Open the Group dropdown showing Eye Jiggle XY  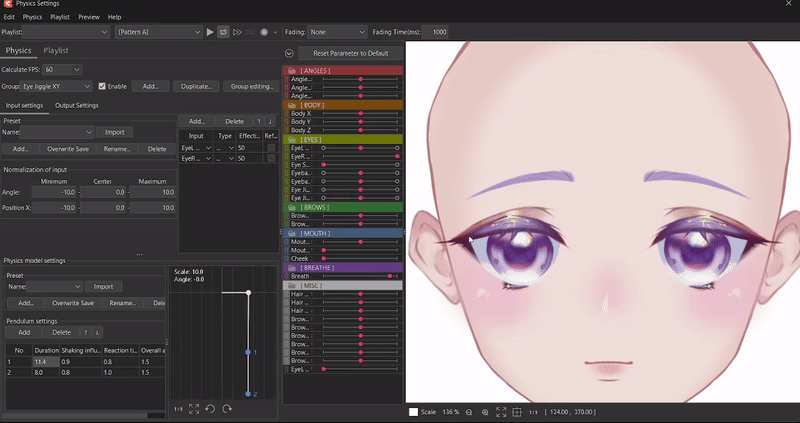click(57, 87)
